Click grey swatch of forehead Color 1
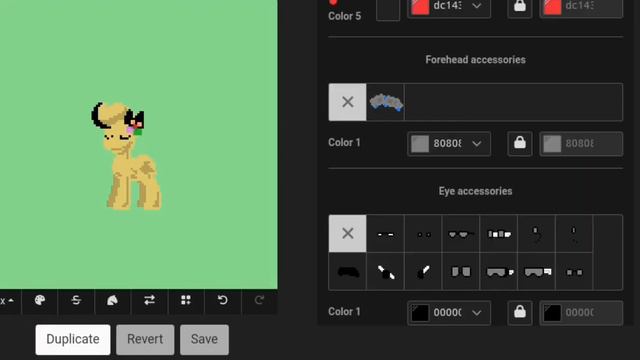Screen dimensions: 640x360 [x=420, y=144]
